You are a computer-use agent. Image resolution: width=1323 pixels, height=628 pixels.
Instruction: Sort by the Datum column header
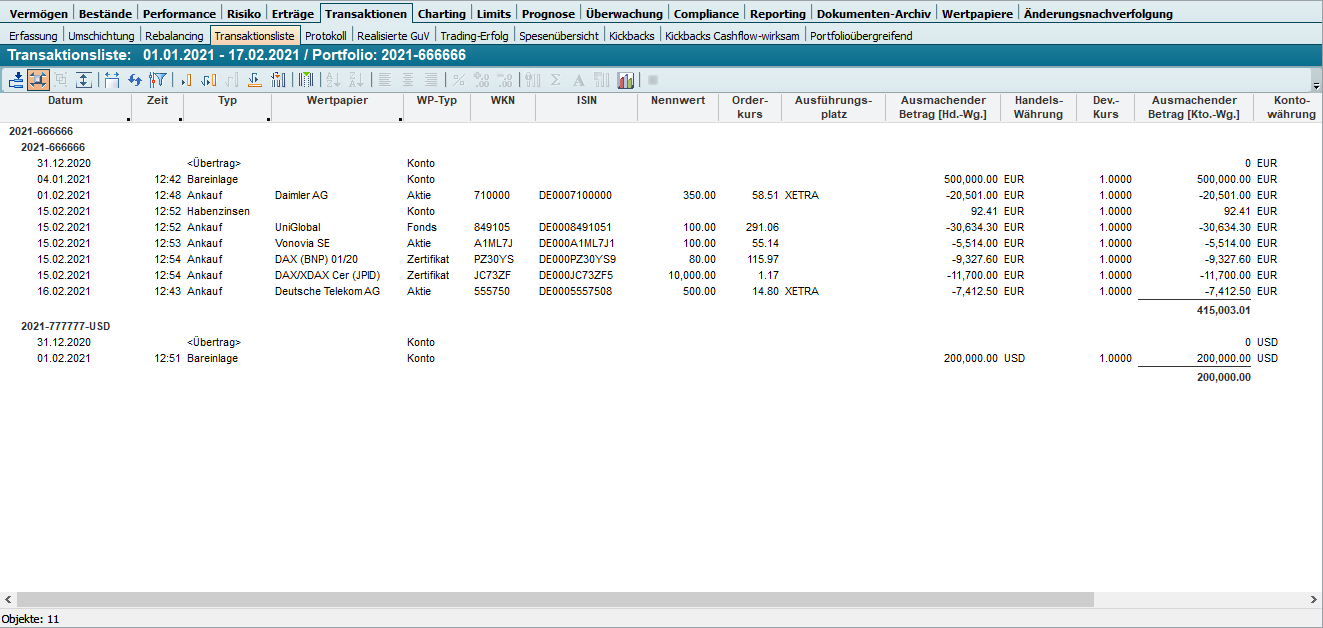(65, 100)
